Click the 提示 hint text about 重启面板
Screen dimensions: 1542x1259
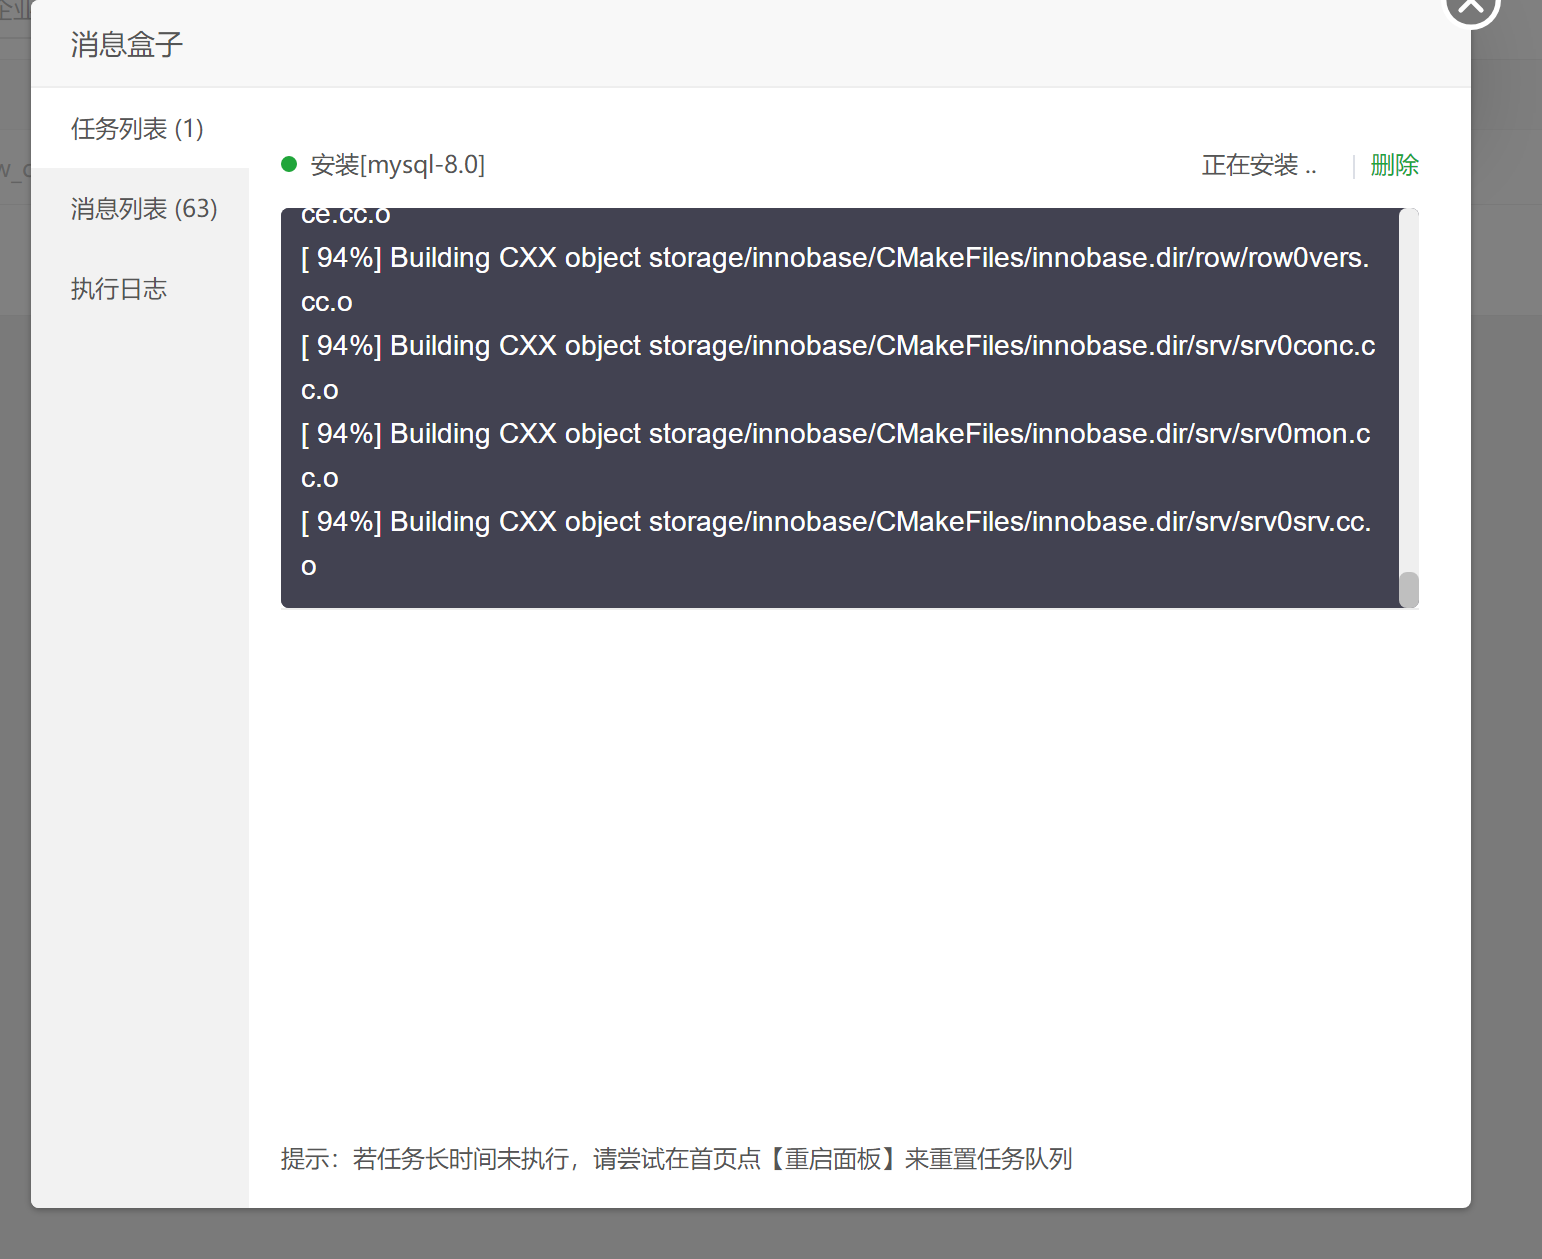click(x=676, y=1159)
